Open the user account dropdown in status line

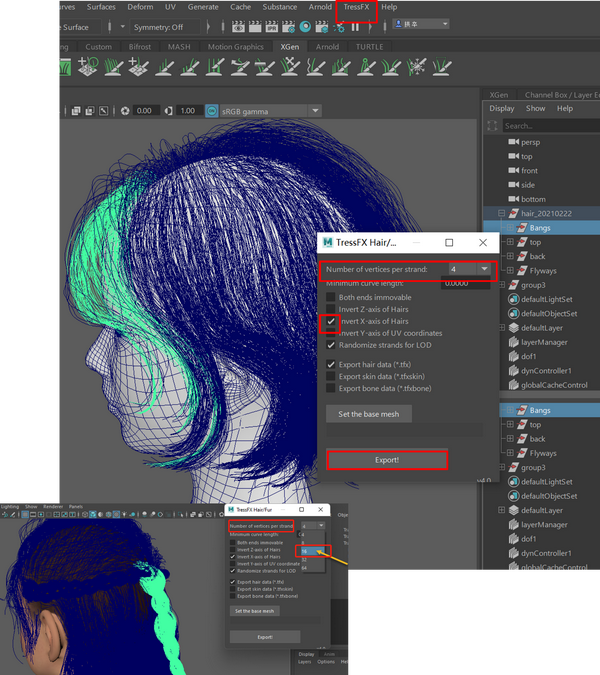tap(421, 24)
